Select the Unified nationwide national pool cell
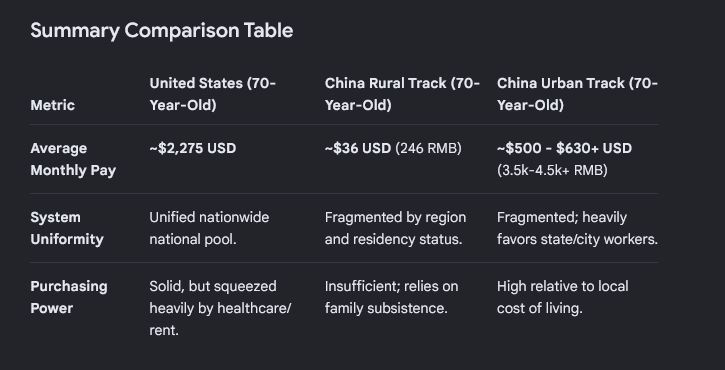725x370 pixels. 209,228
